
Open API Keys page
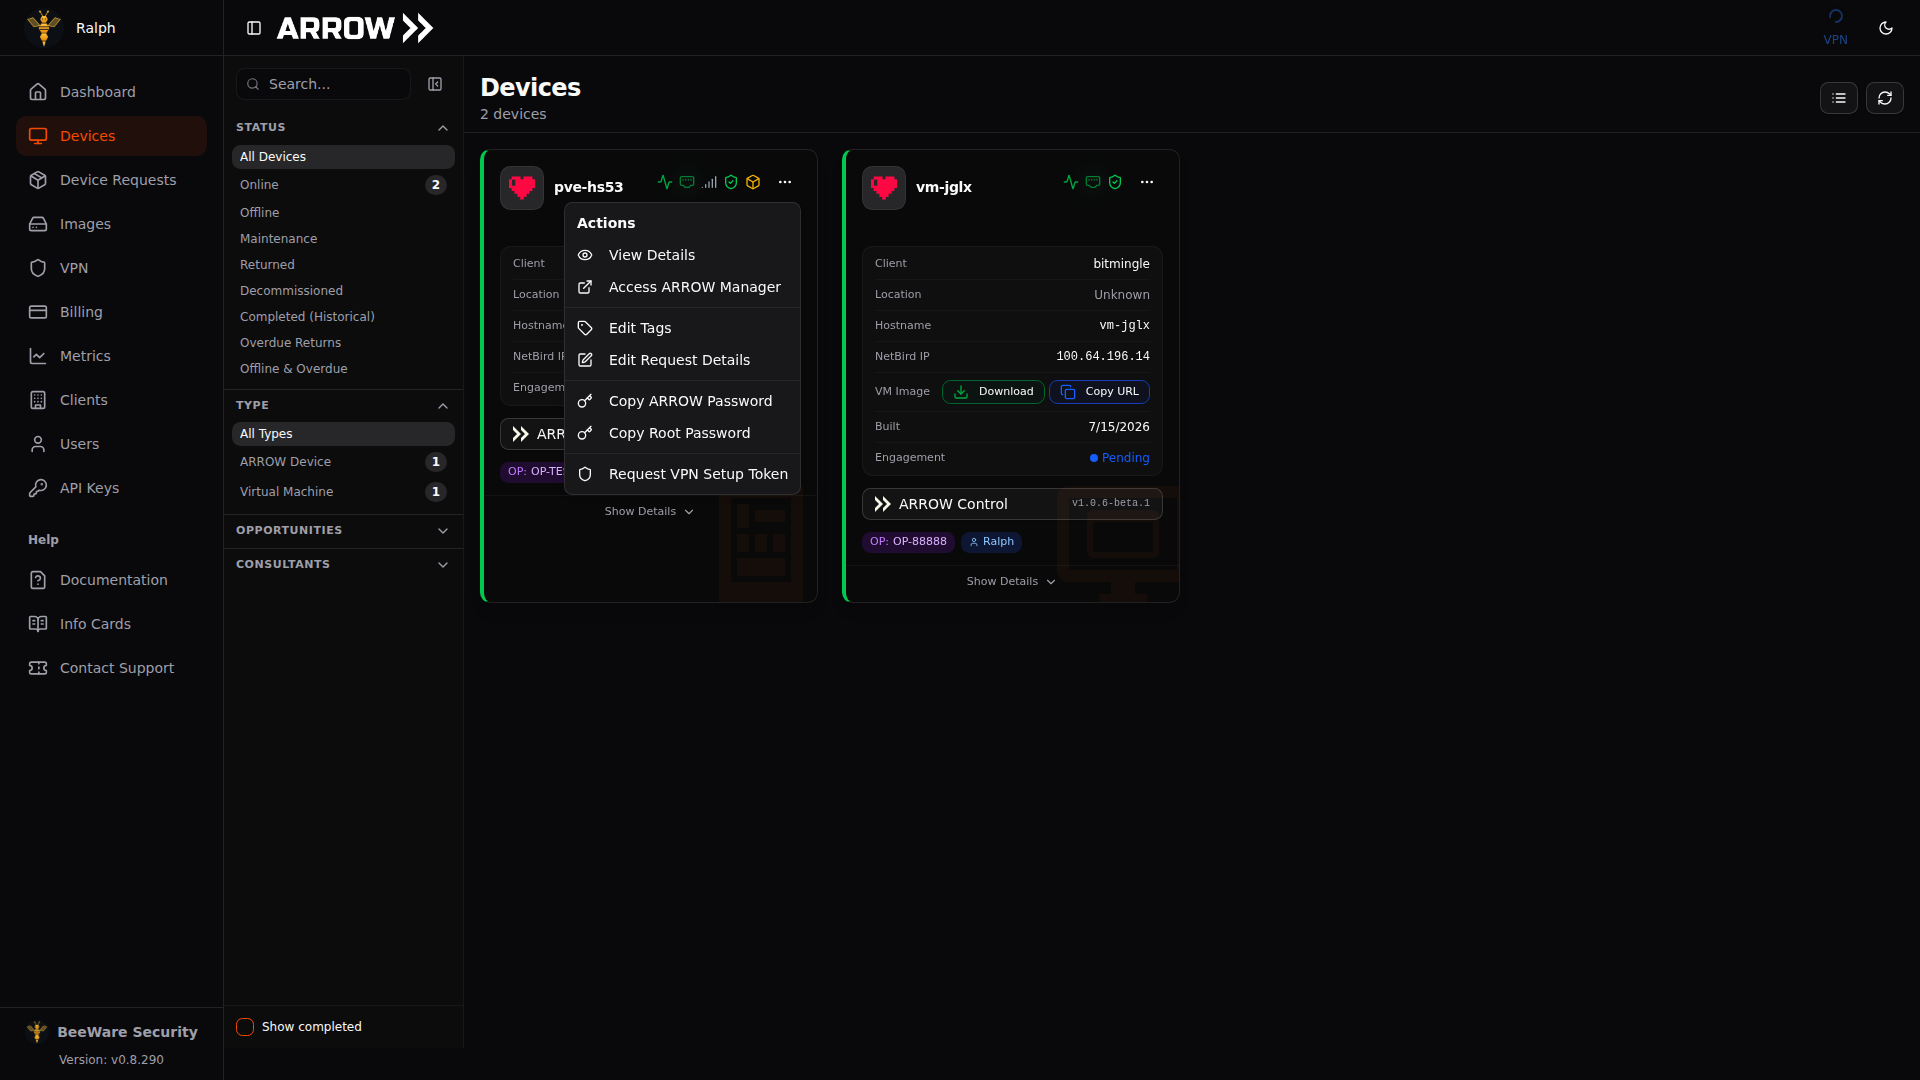[x=111, y=488]
